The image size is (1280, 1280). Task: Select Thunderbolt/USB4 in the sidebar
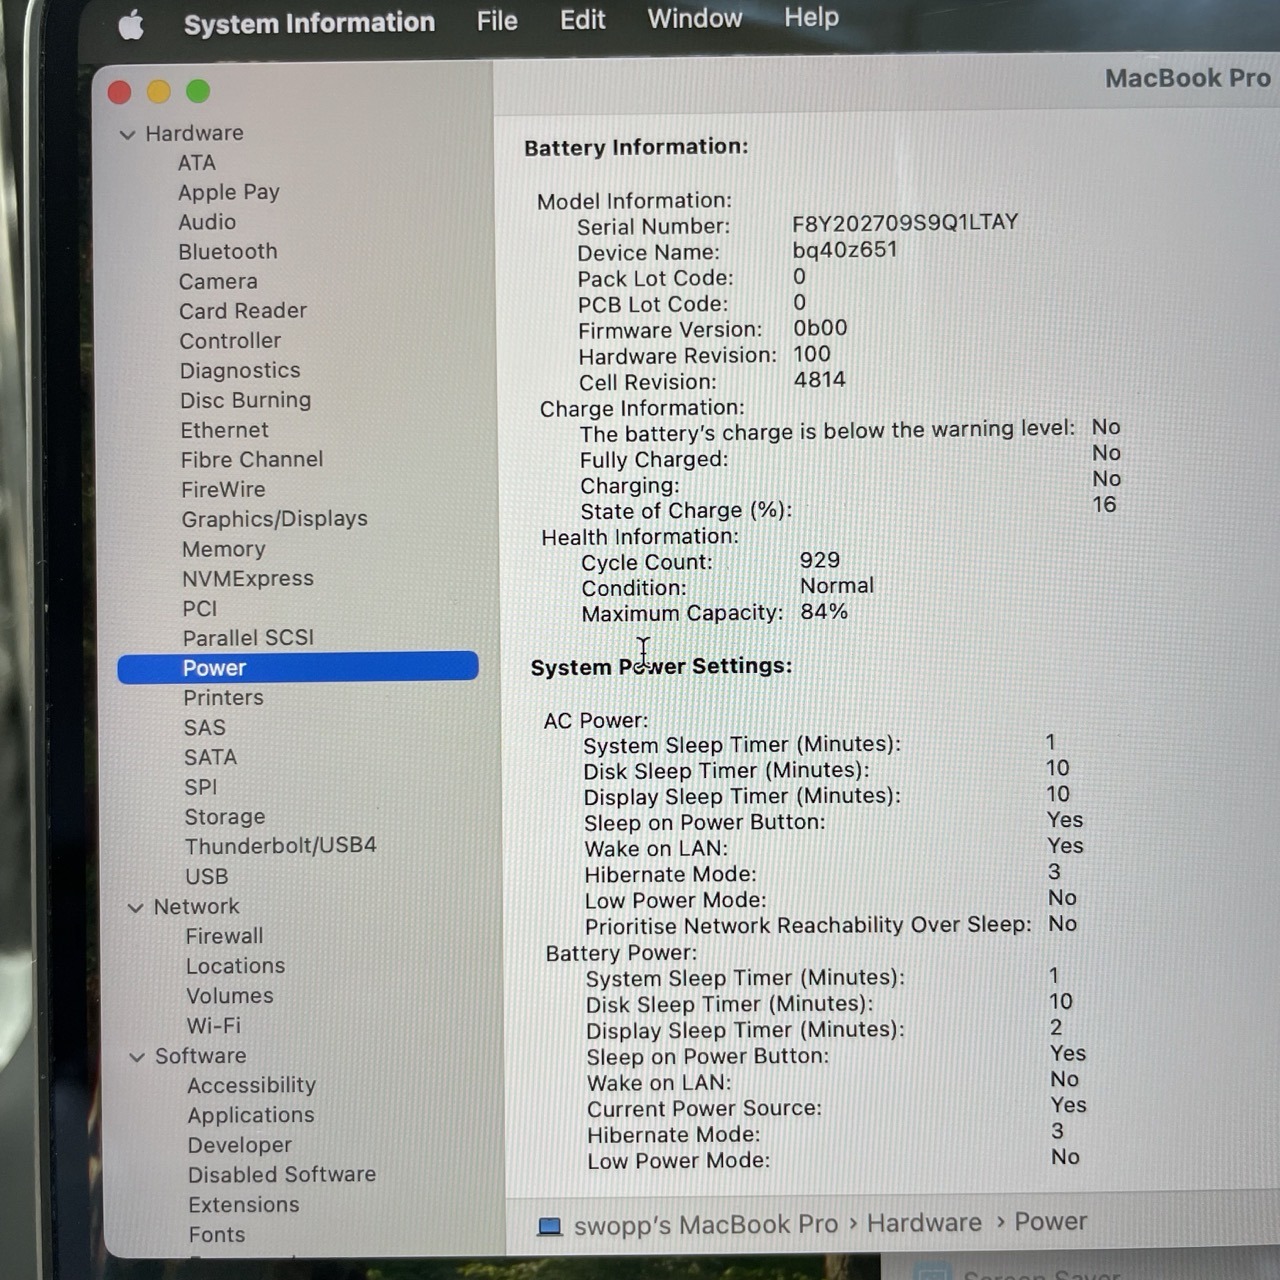pos(281,846)
